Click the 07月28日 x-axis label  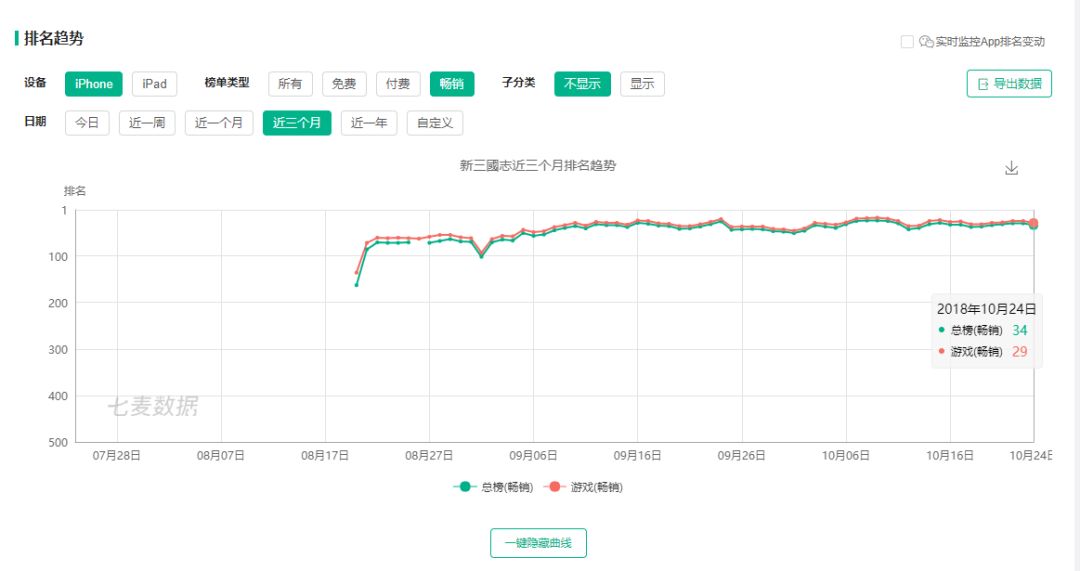pyautogui.click(x=116, y=455)
